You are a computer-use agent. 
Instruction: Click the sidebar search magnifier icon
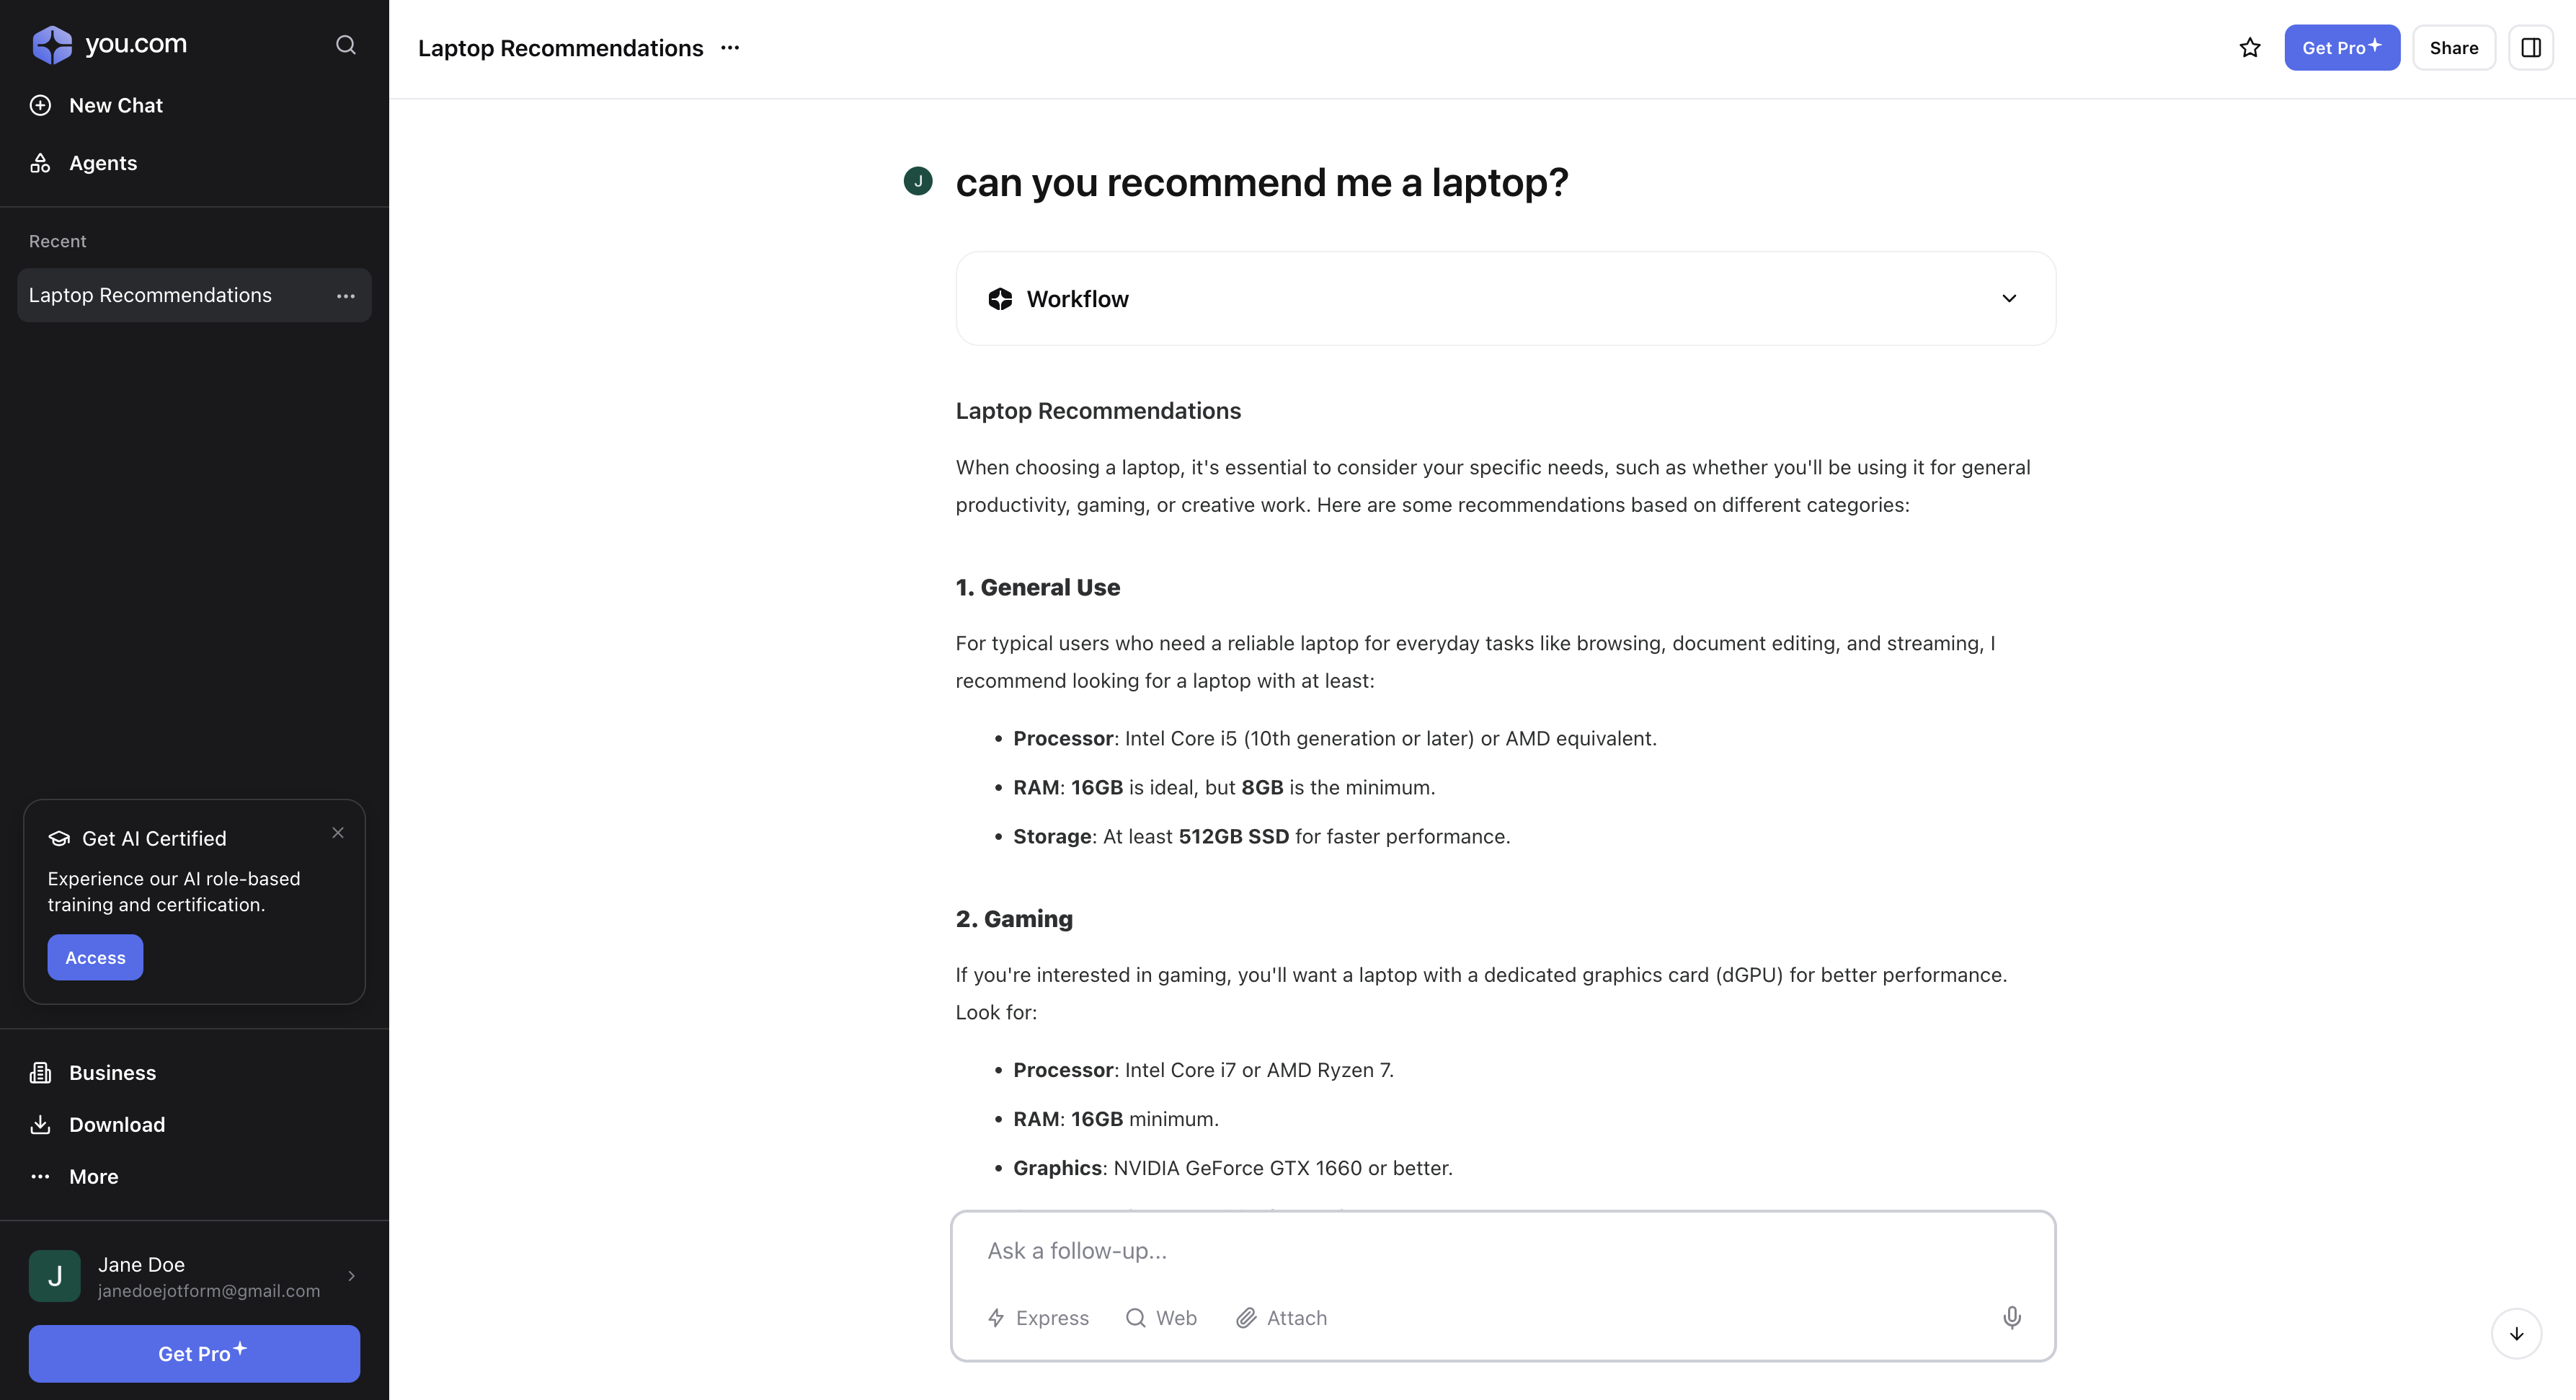click(345, 45)
